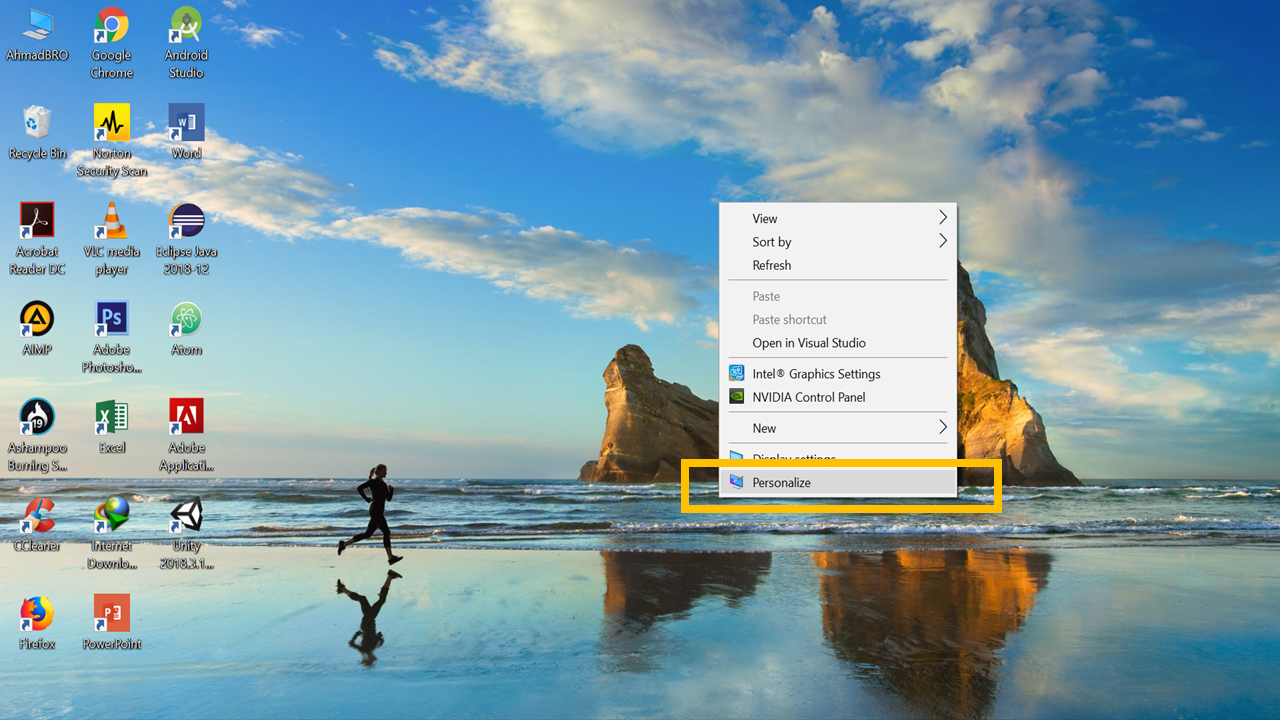Click the CCleaner desktop icon
This screenshot has width=1280, height=720.
coord(37,516)
